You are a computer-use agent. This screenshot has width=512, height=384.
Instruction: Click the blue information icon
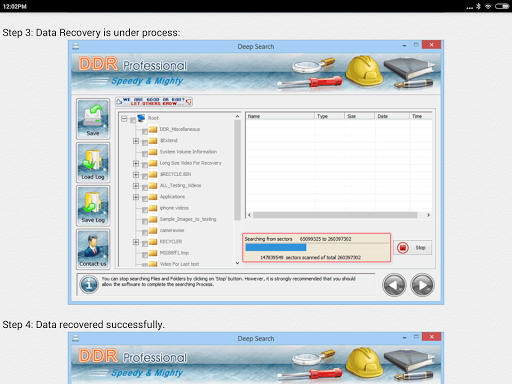(89, 284)
